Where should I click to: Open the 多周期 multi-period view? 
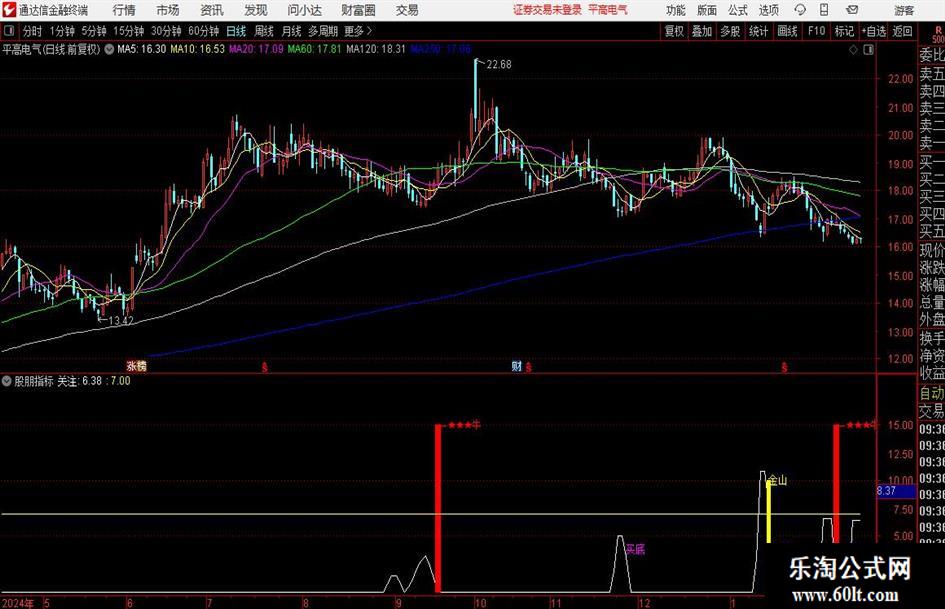pos(323,31)
